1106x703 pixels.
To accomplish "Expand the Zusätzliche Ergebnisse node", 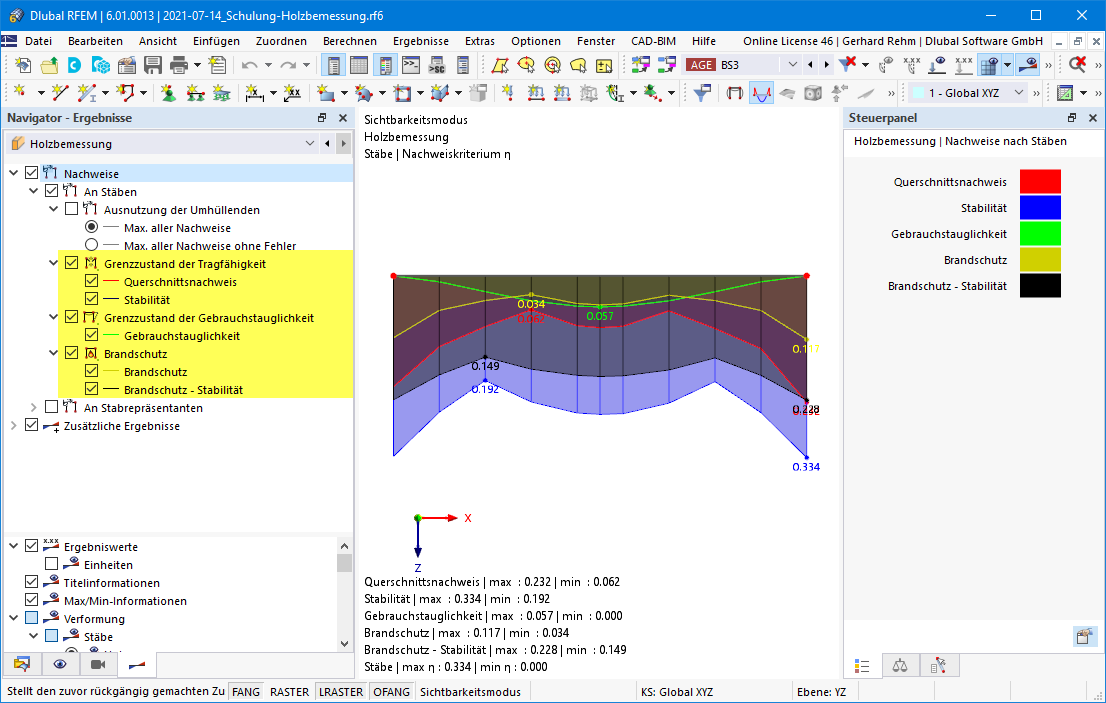I will pyautogui.click(x=13, y=425).
